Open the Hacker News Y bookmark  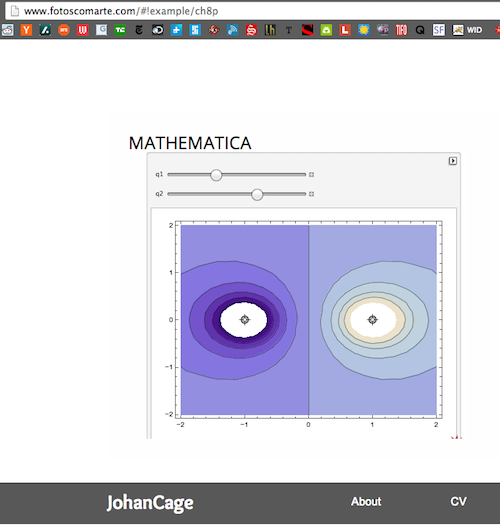point(26,30)
